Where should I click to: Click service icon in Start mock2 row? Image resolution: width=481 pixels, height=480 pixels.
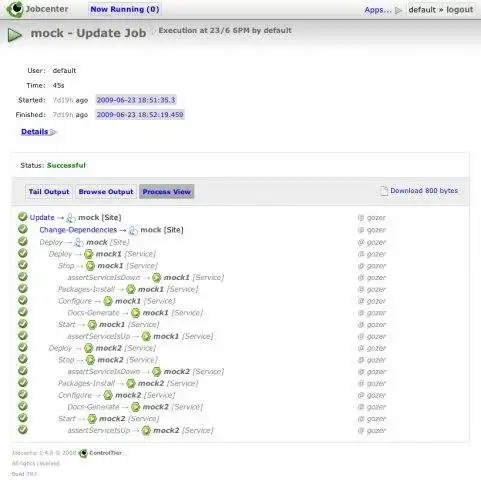92,419
